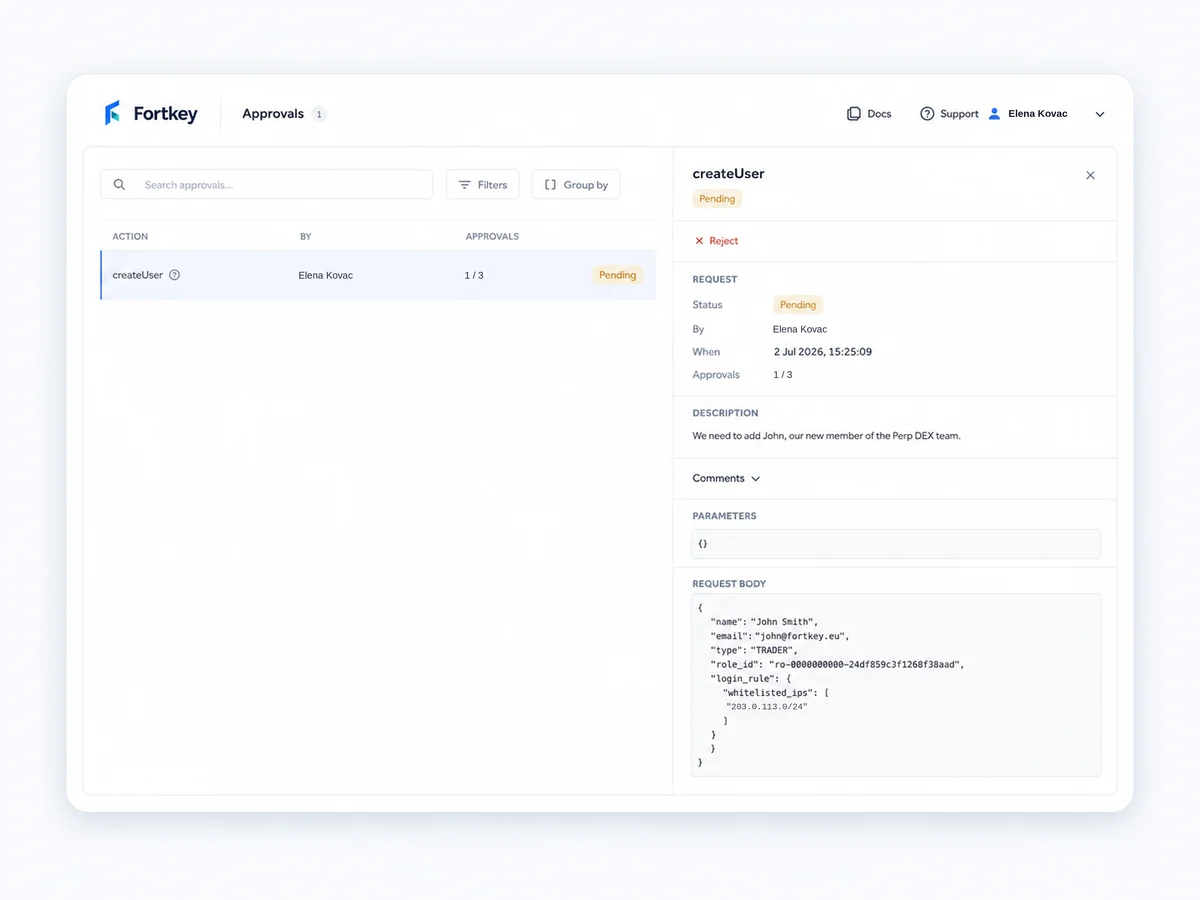This screenshot has height=900, width=1200.
Task: Open the Docs page
Action: [869, 114]
